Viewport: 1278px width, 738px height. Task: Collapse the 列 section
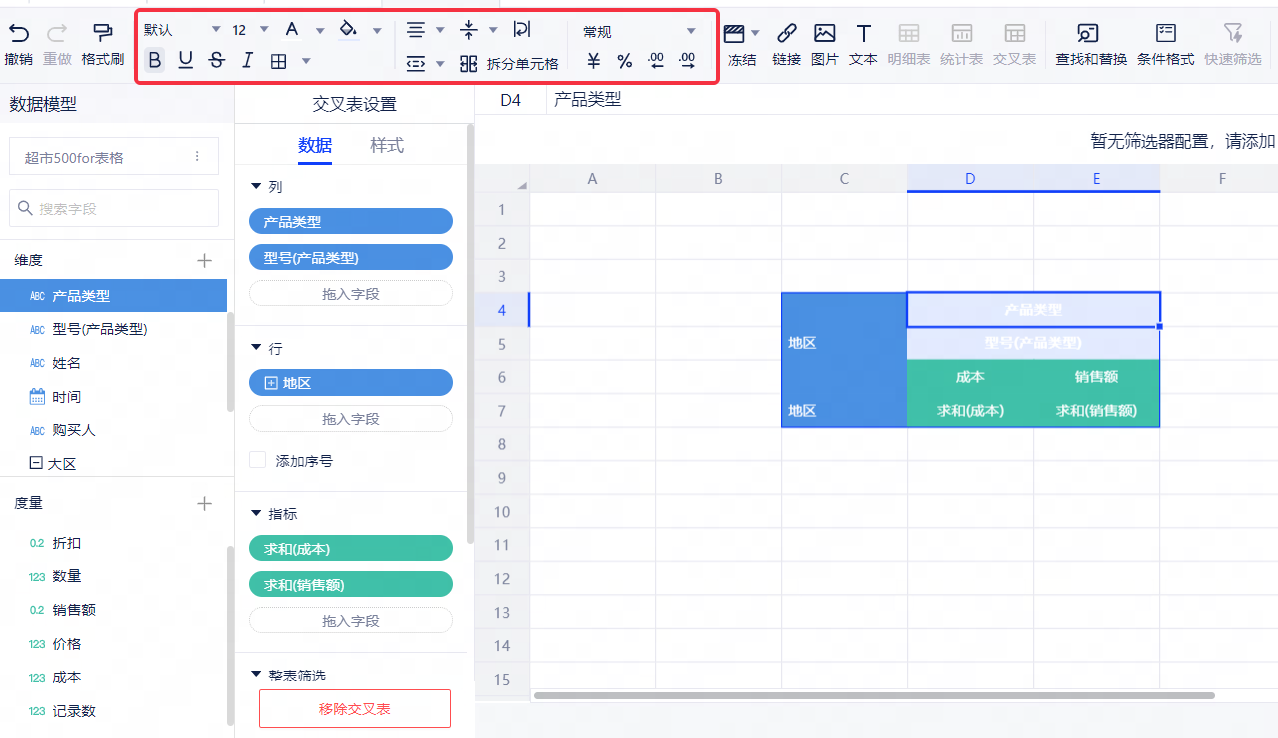256,187
